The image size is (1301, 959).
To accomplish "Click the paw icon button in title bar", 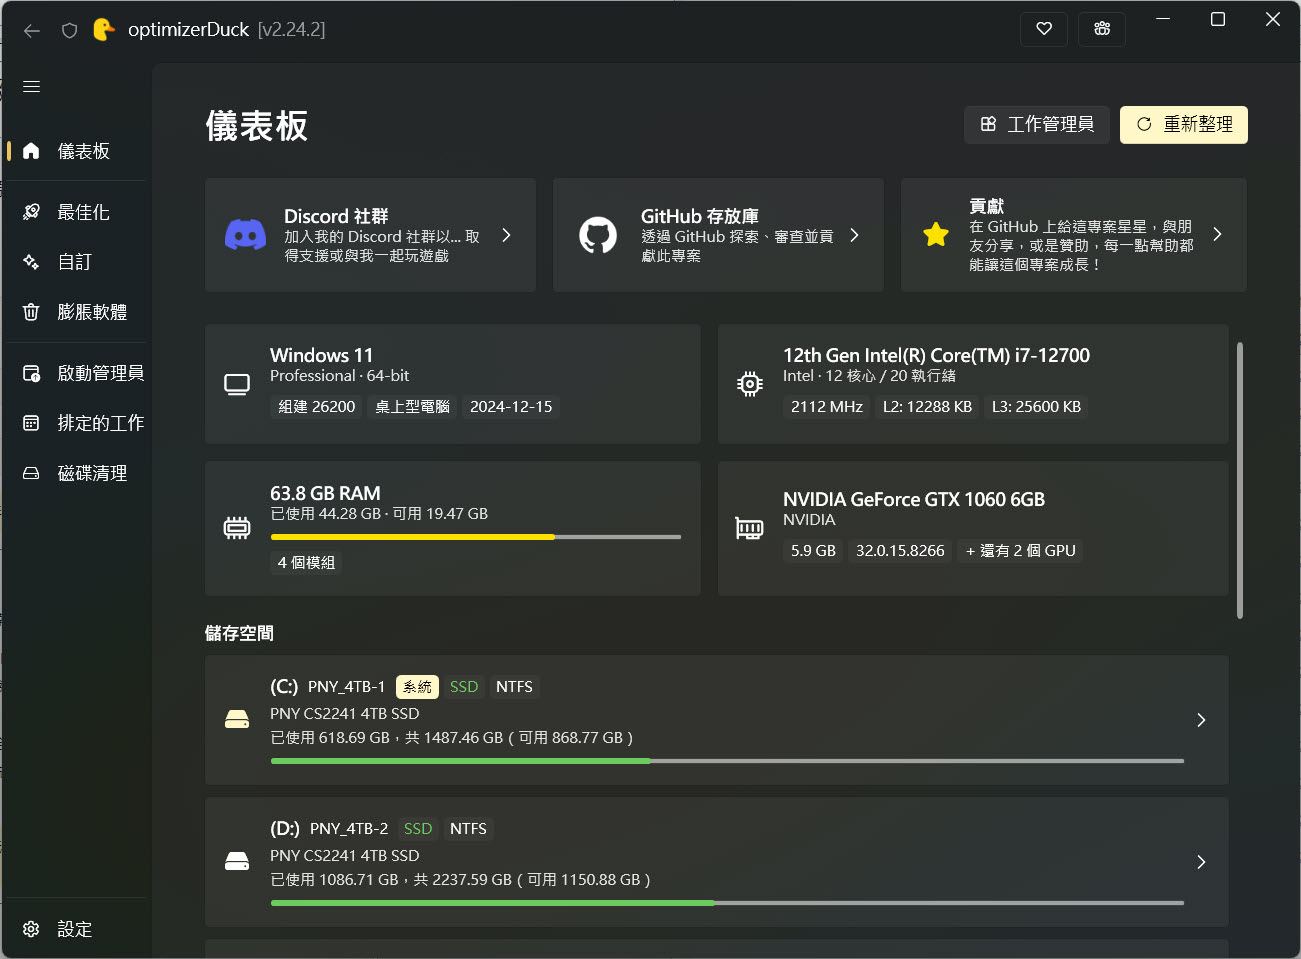I will [1102, 29].
